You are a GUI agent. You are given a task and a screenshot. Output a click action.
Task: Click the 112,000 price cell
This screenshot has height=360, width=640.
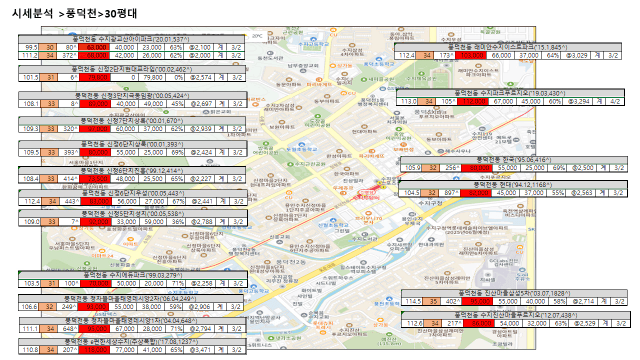click(473, 101)
